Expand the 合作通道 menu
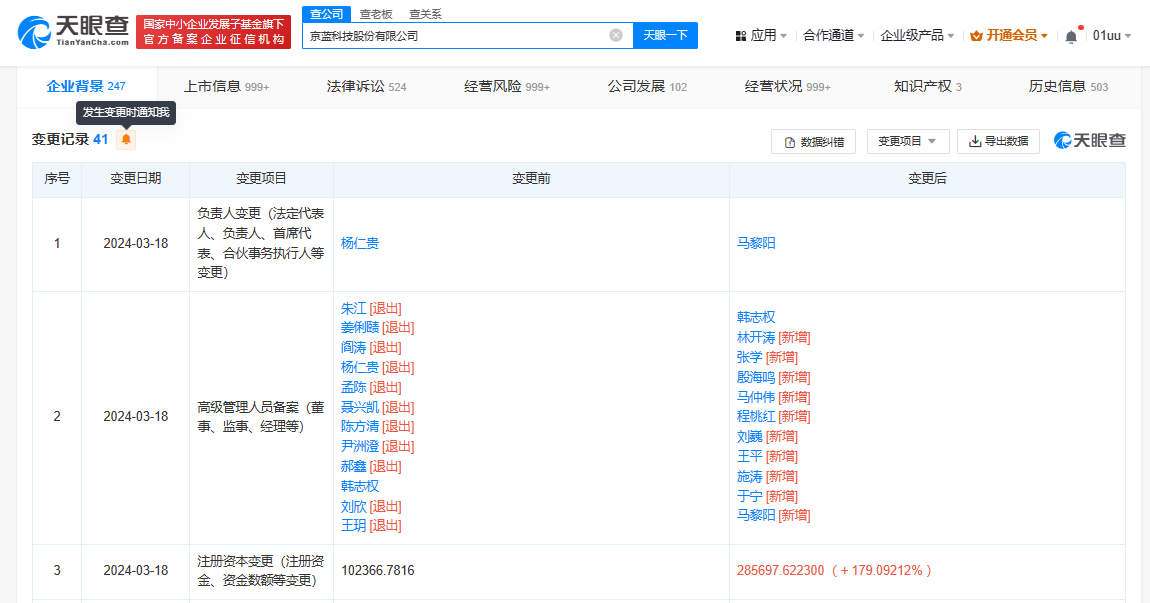The height and width of the screenshot is (603, 1150). point(835,36)
